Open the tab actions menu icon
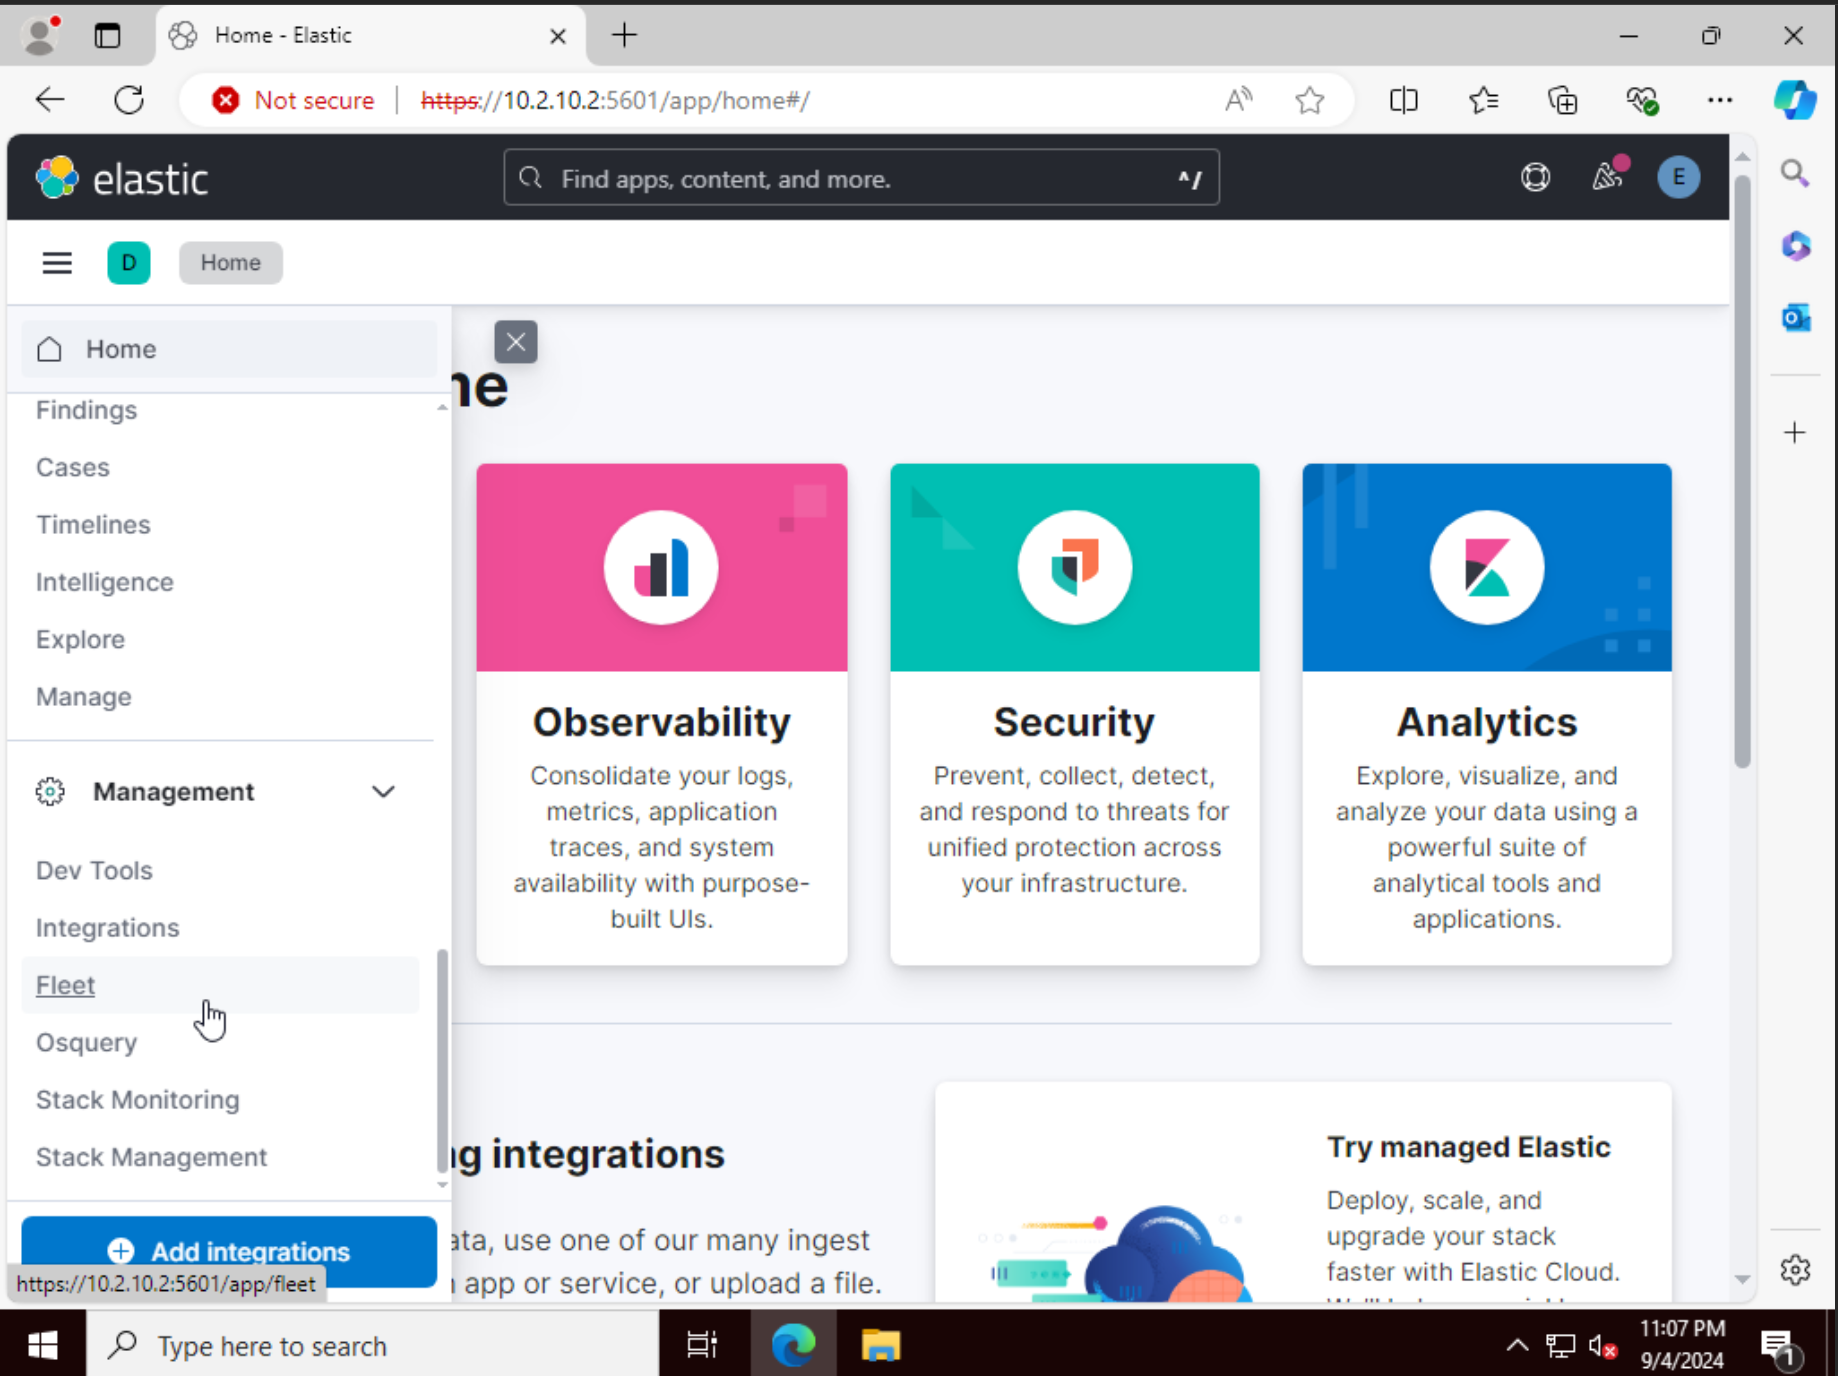This screenshot has width=1838, height=1376. point(107,35)
